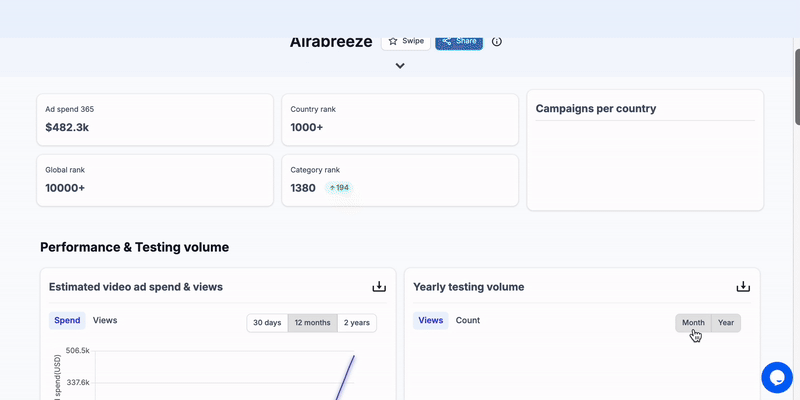Image resolution: width=800 pixels, height=400 pixels.
Task: Switch to the Count tab
Action: (x=467, y=320)
